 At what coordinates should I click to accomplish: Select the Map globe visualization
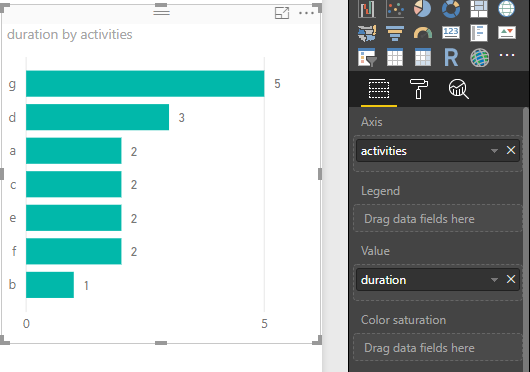click(x=506, y=8)
